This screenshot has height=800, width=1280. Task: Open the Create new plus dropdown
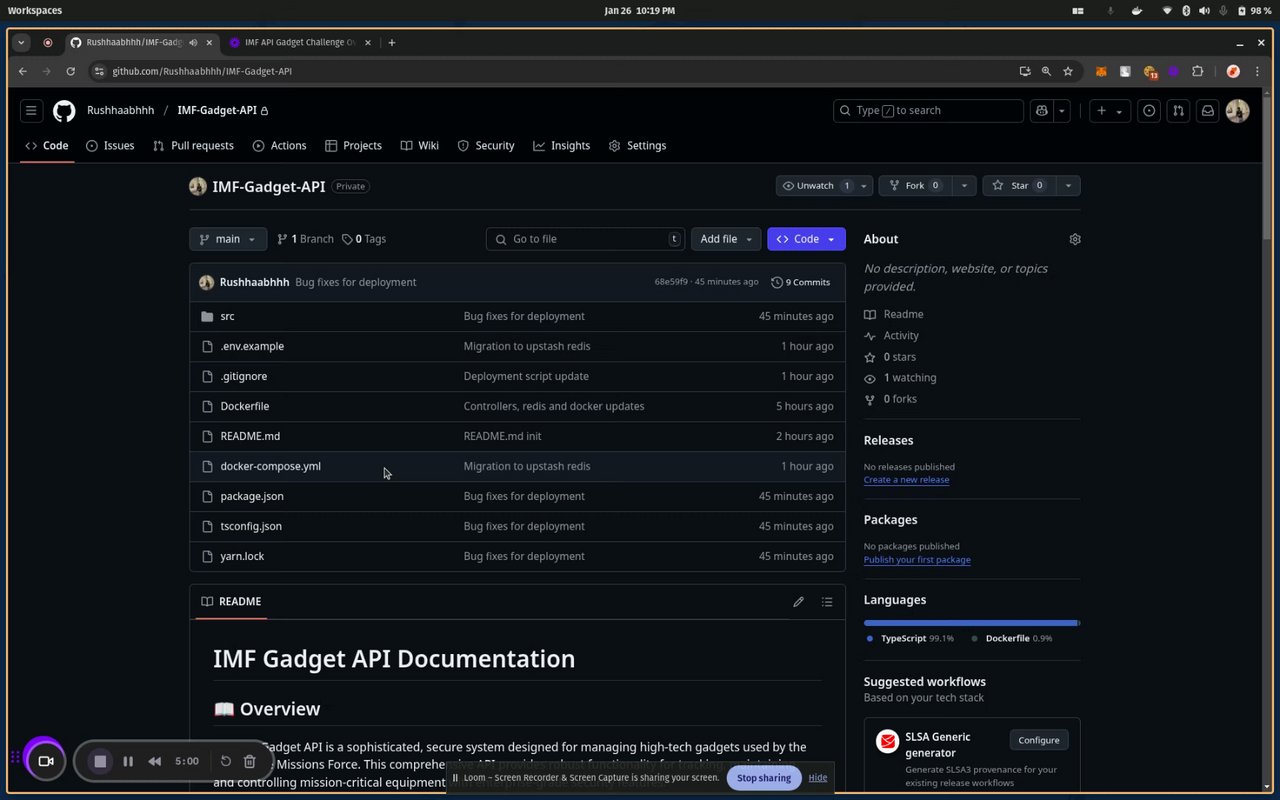1109,111
